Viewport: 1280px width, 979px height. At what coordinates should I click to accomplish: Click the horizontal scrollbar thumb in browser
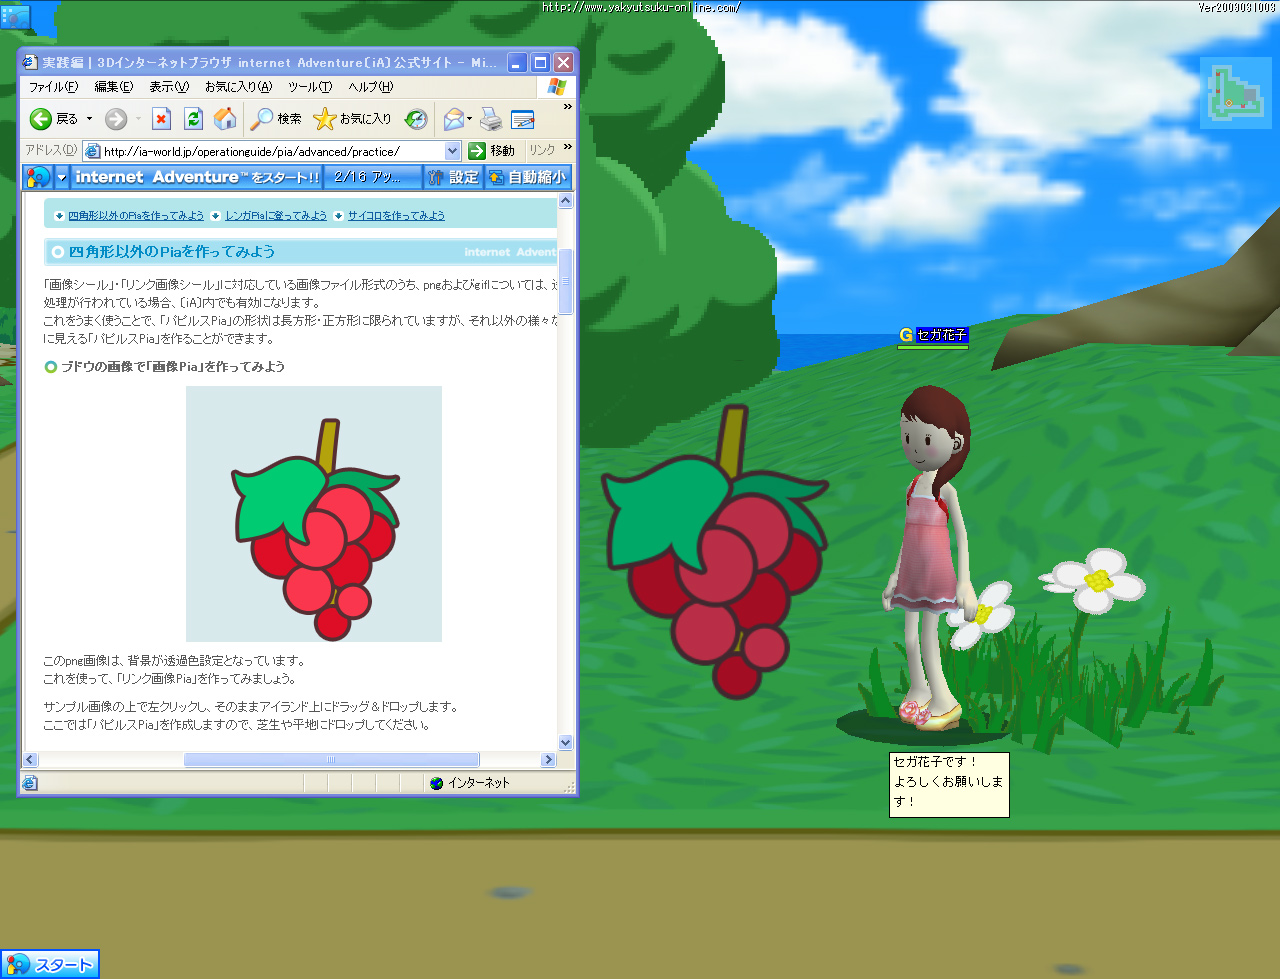coord(331,760)
